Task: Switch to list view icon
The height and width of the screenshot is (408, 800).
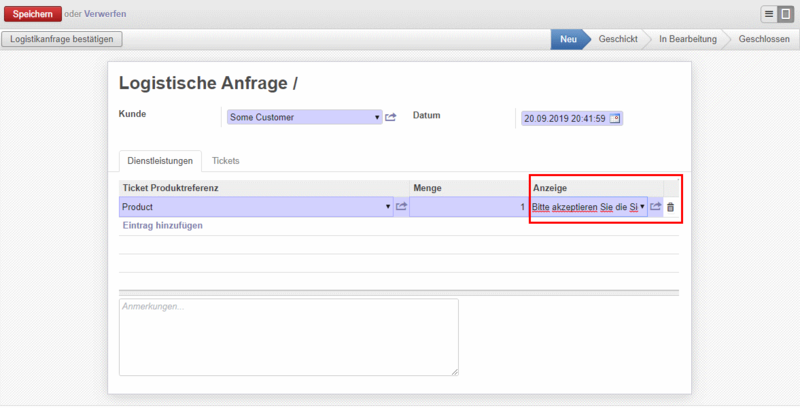Action: click(x=770, y=14)
